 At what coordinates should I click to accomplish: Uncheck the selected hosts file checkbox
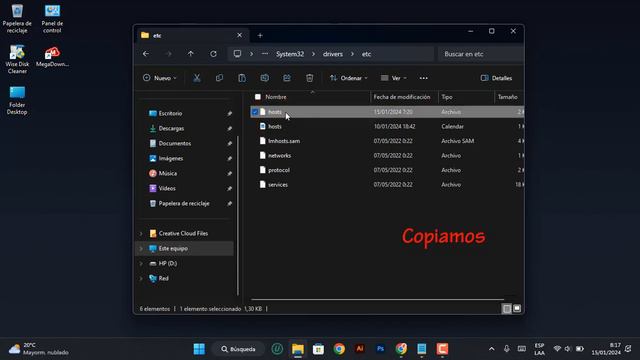point(255,112)
